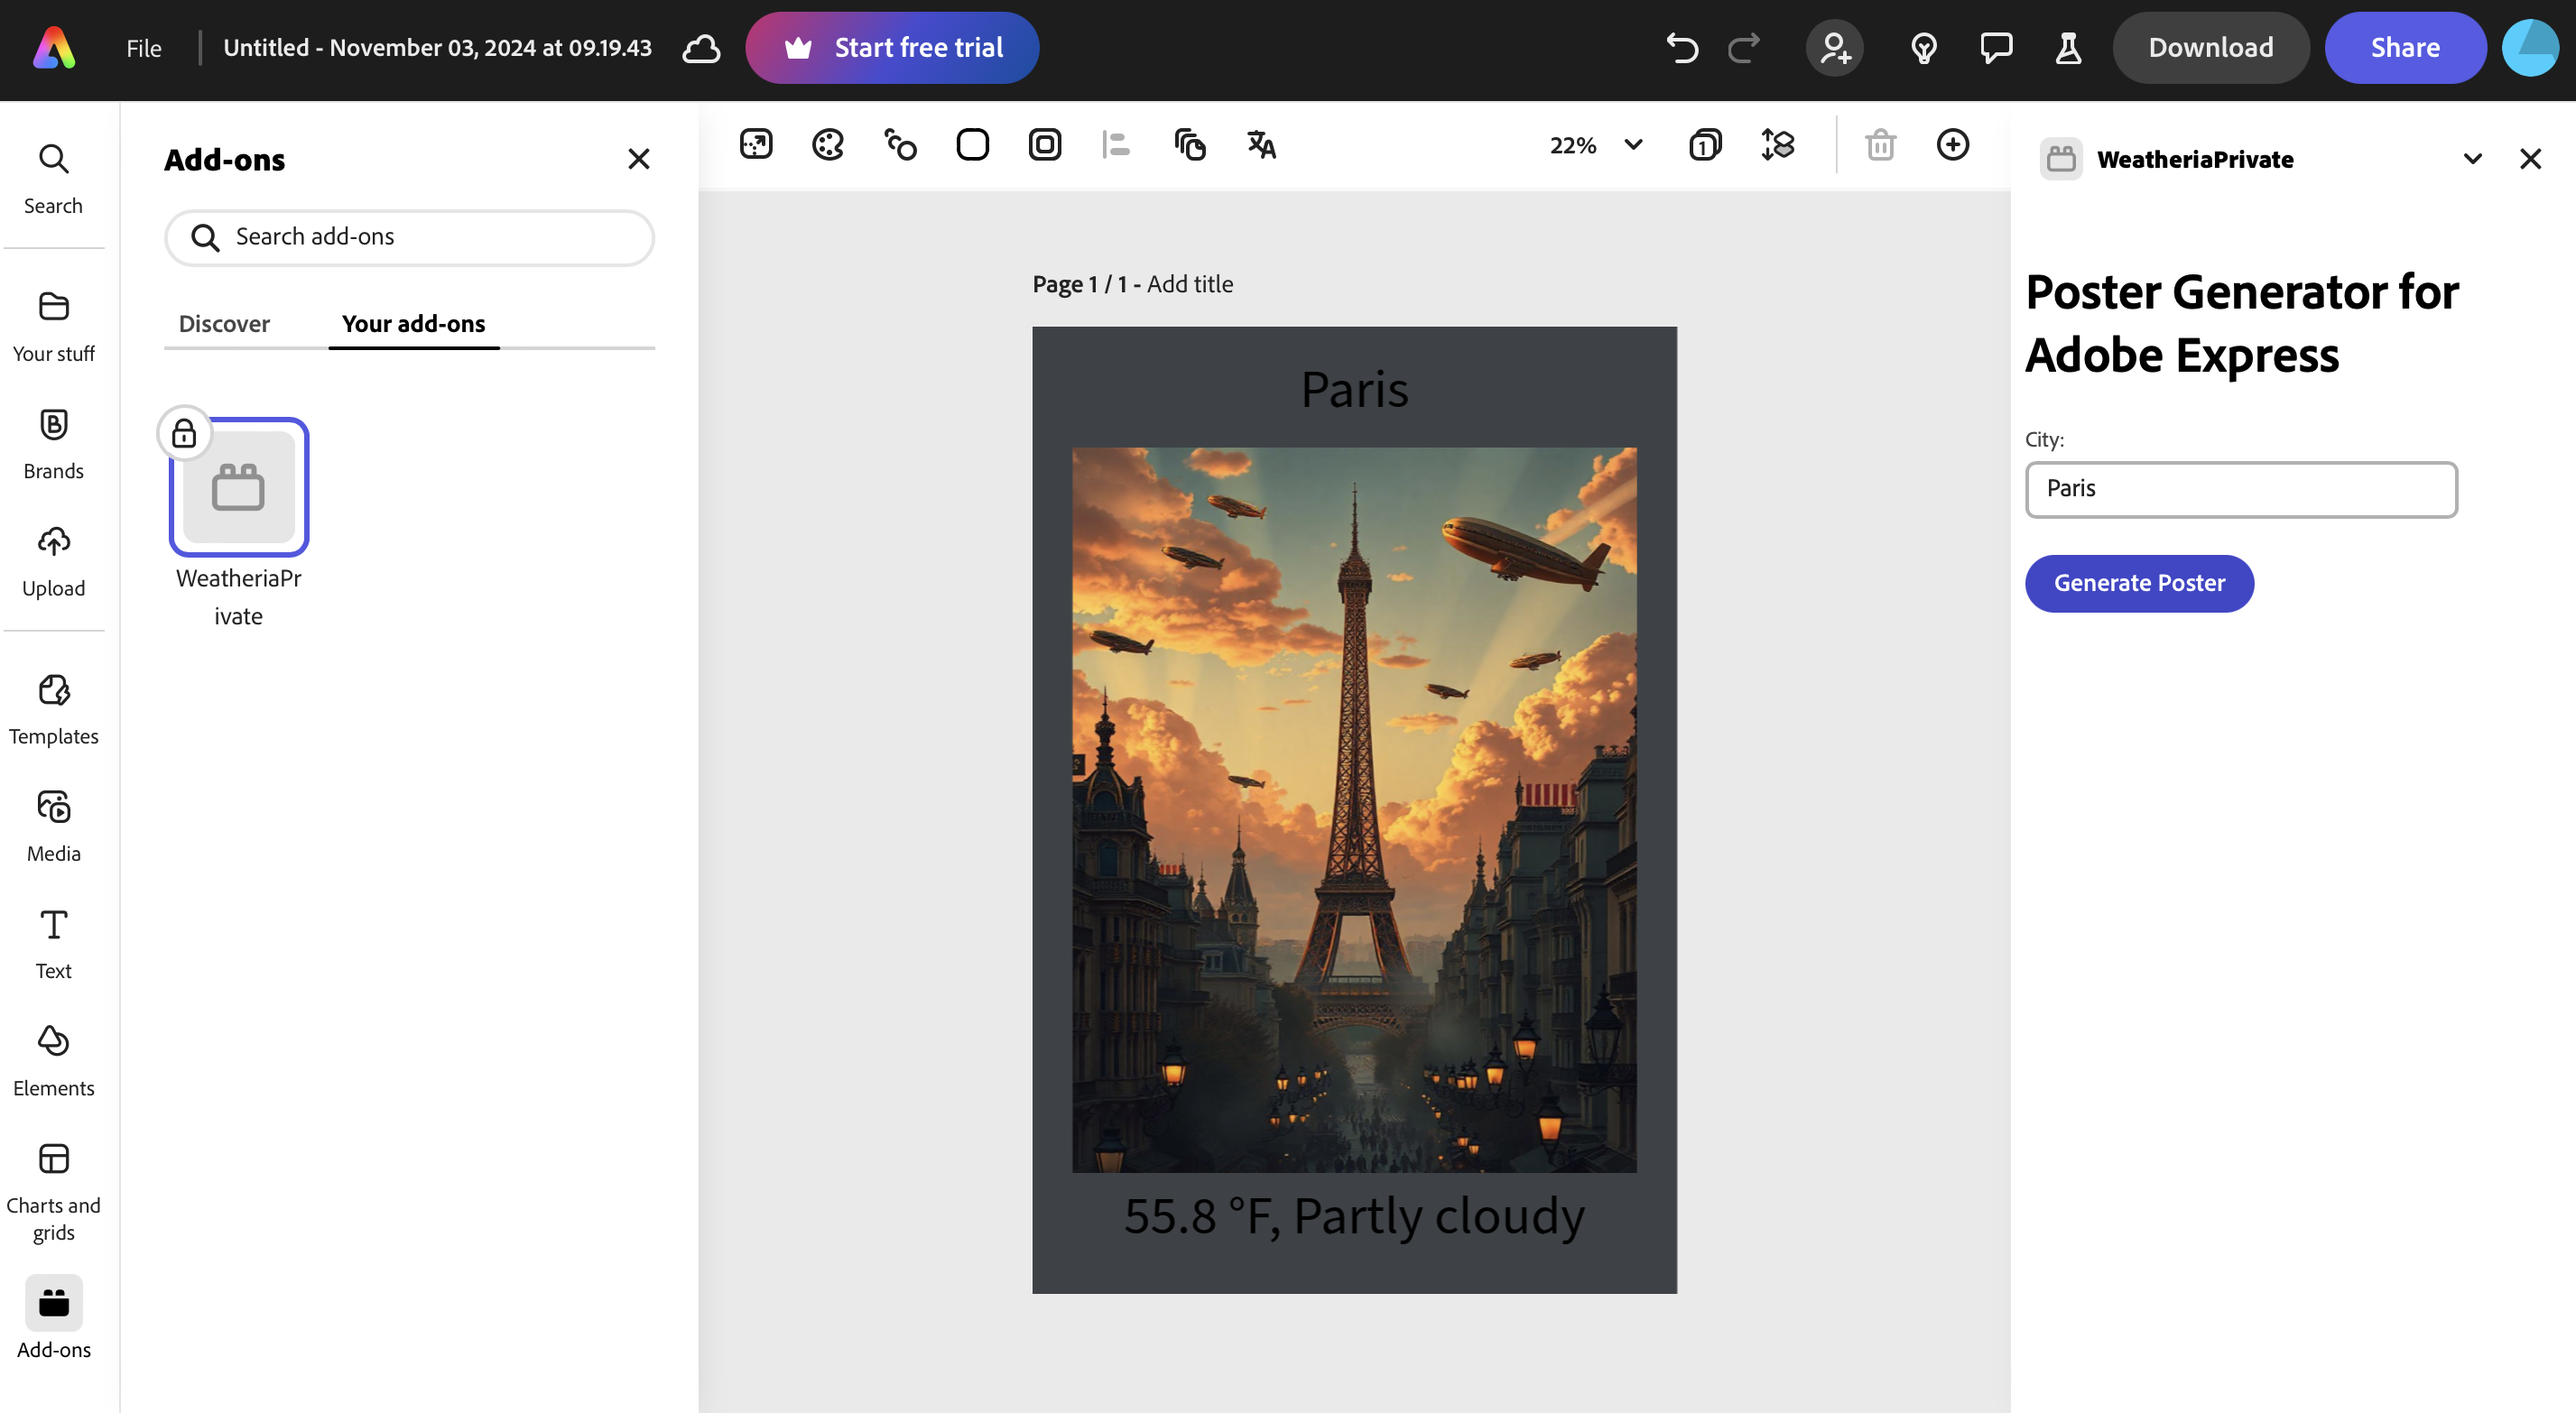Click the Search add-ons field
This screenshot has width=2576, height=1413.
tap(410, 237)
